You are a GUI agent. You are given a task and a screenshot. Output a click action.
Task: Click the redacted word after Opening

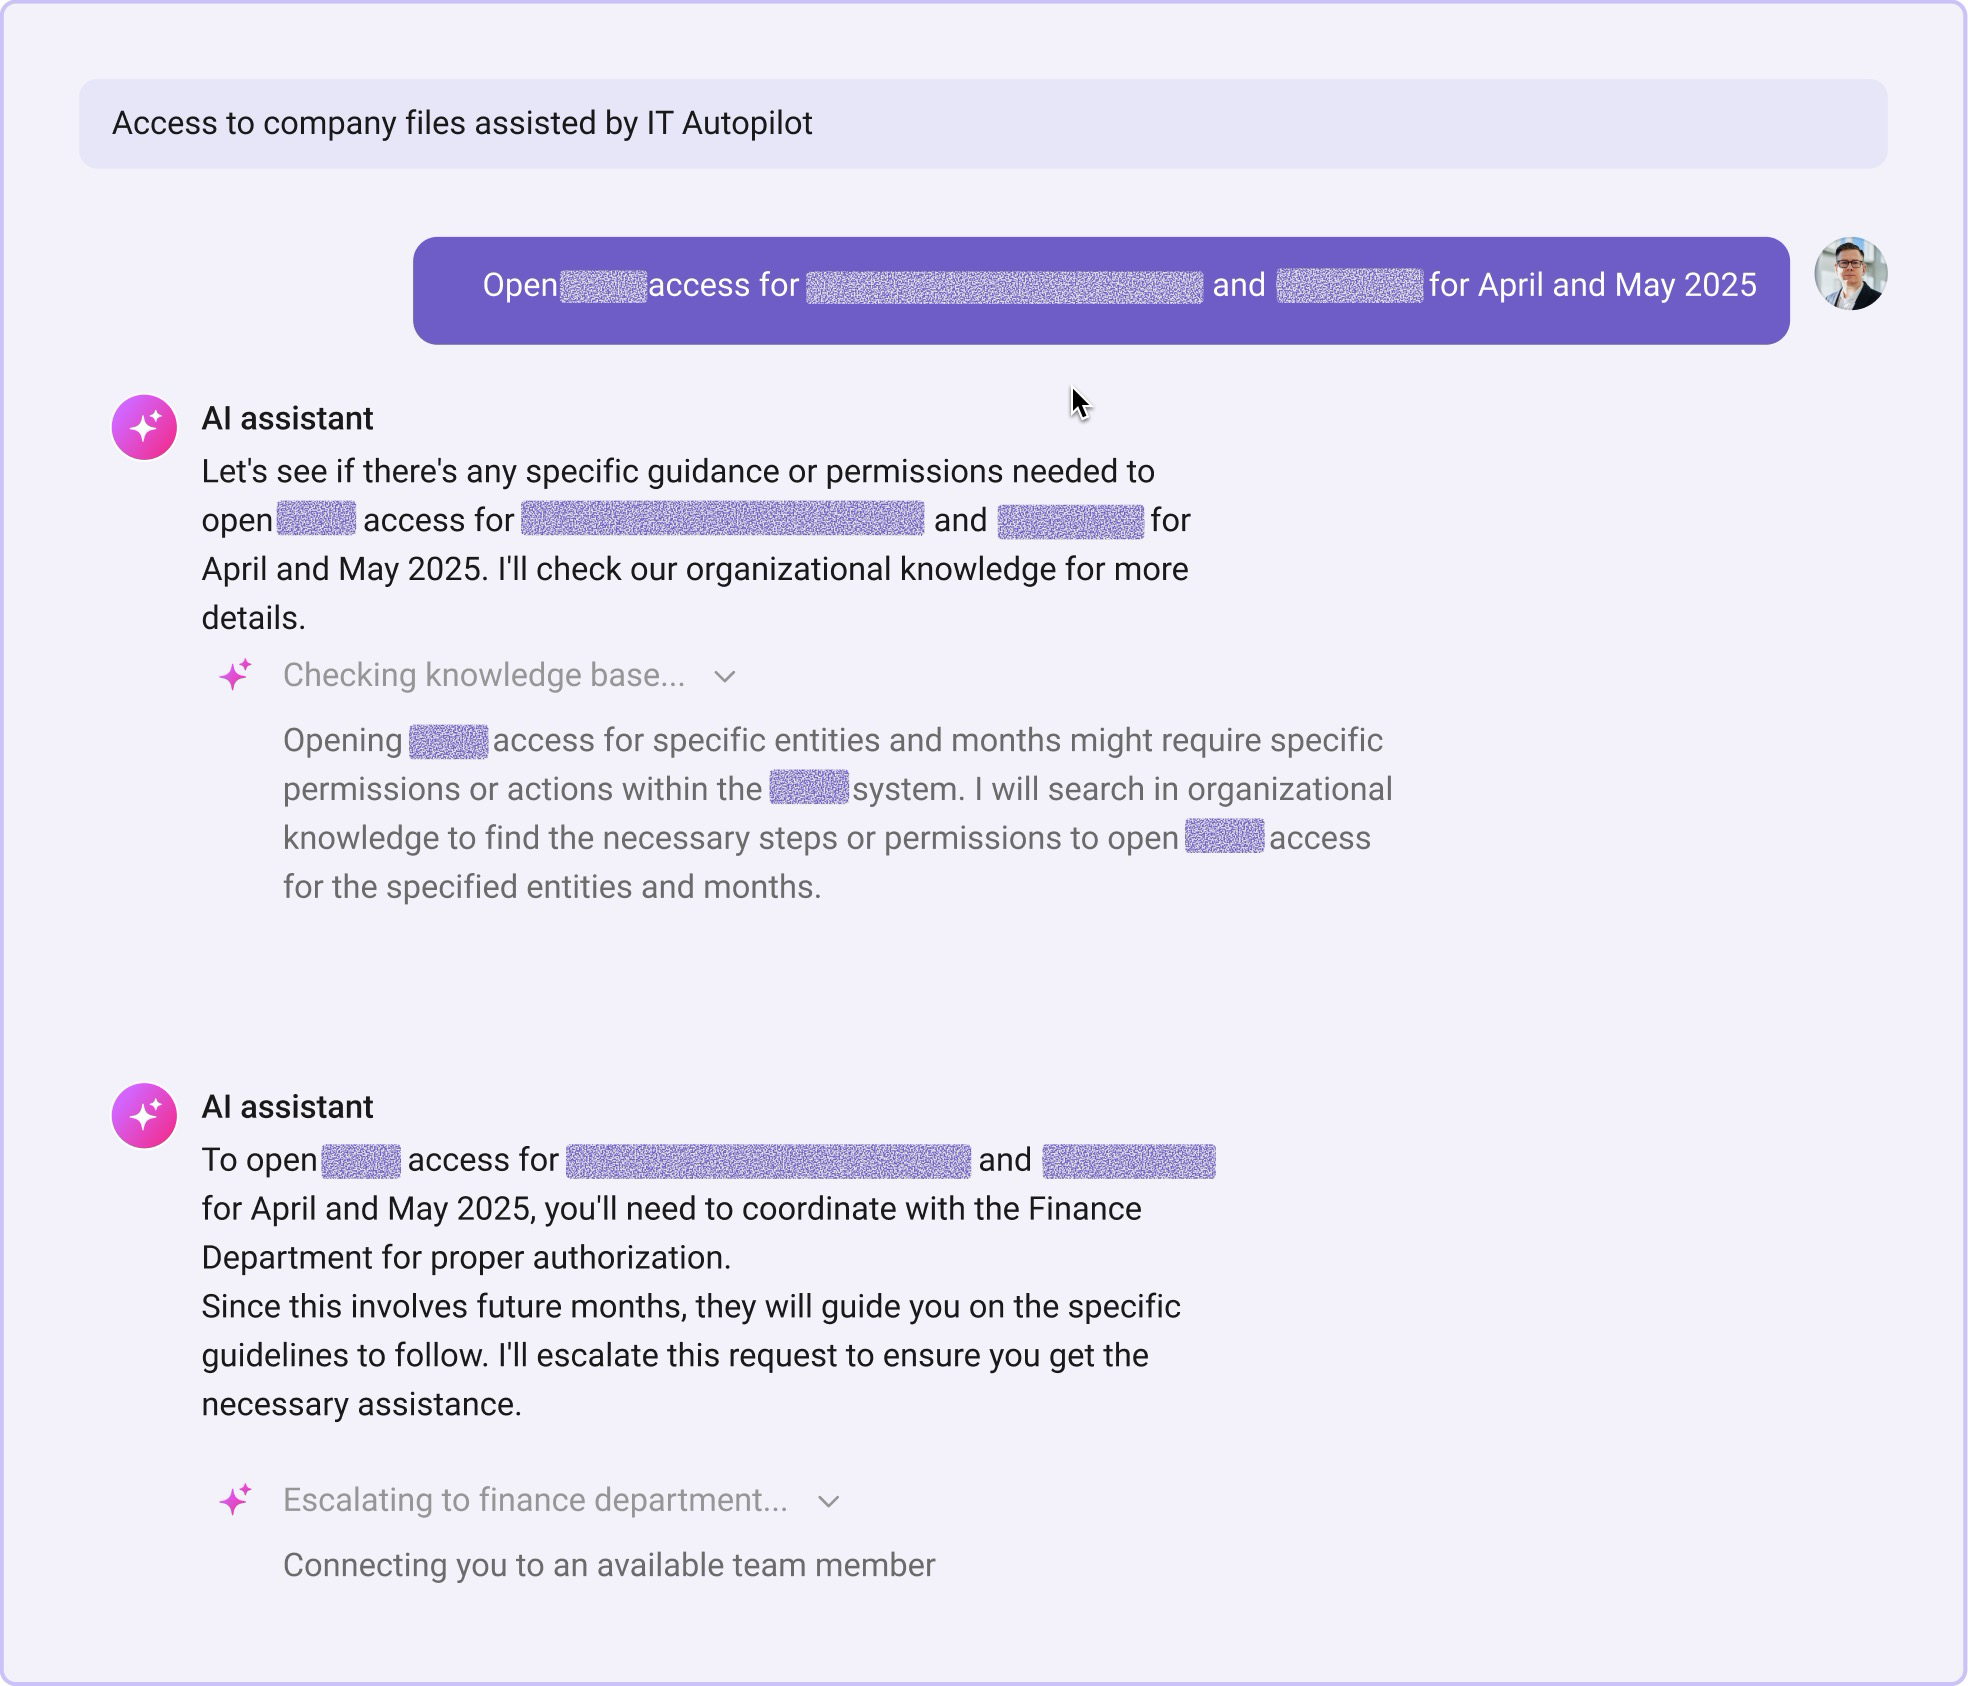click(448, 741)
